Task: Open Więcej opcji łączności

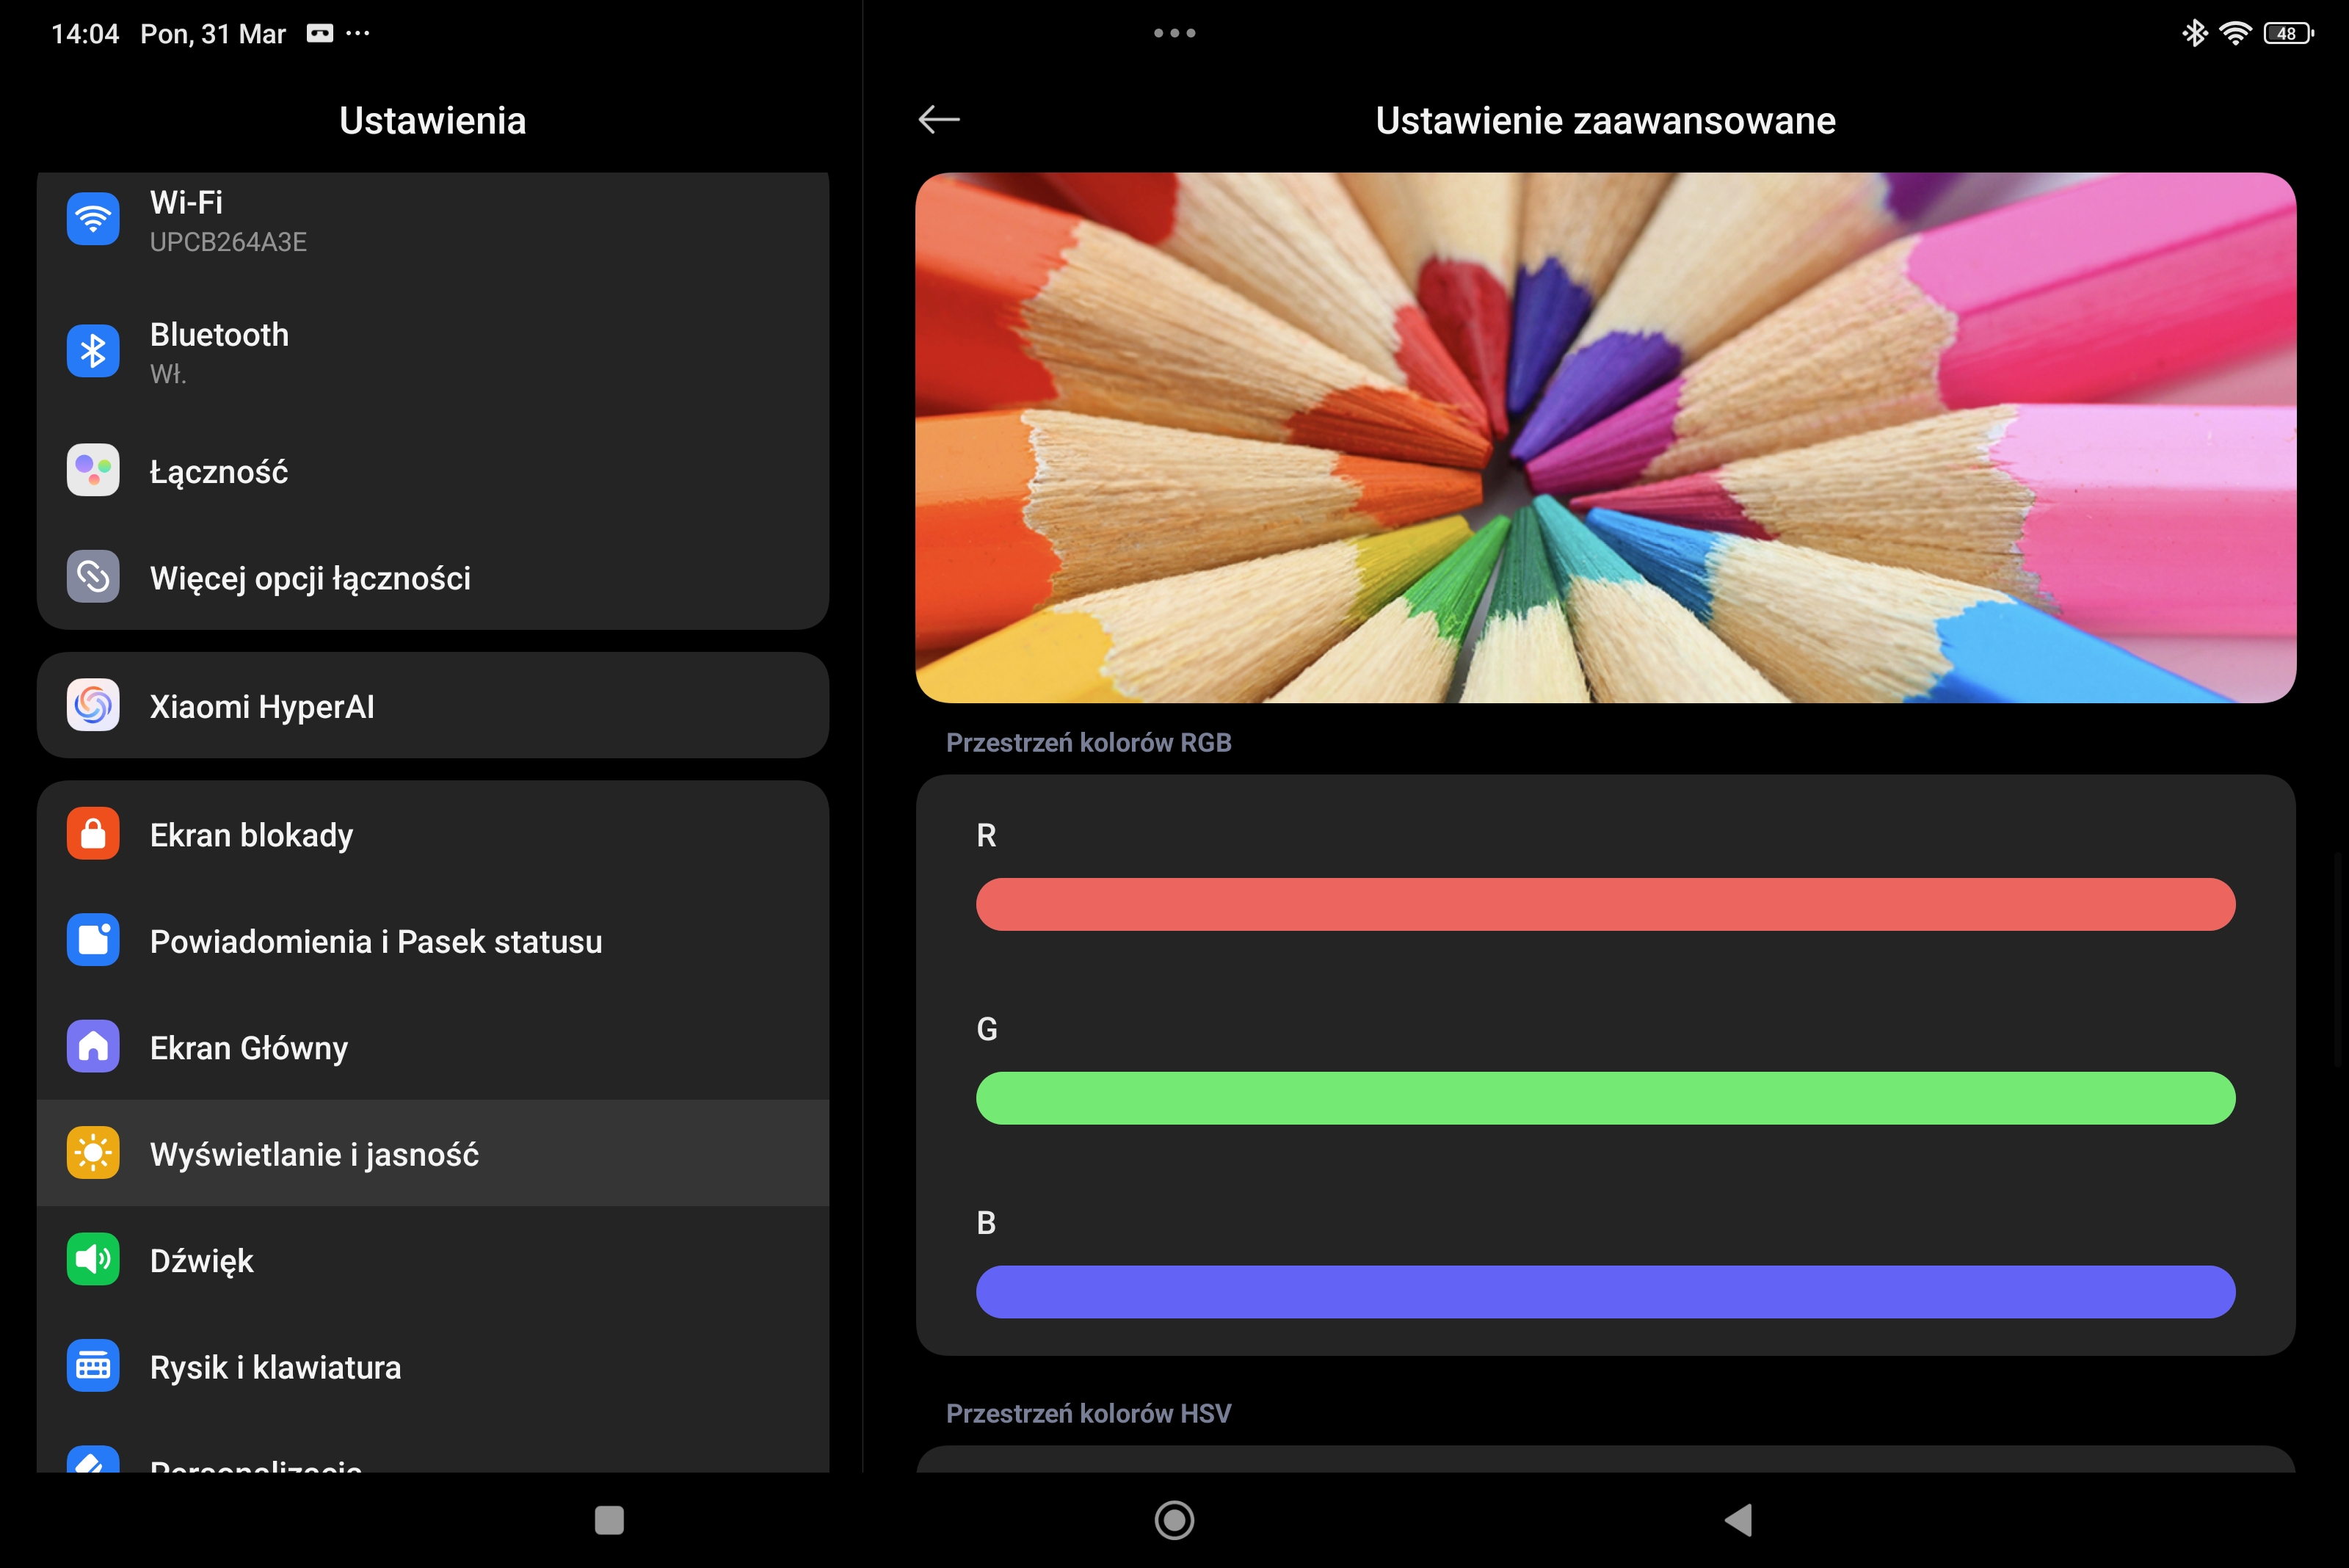Action: coord(310,578)
